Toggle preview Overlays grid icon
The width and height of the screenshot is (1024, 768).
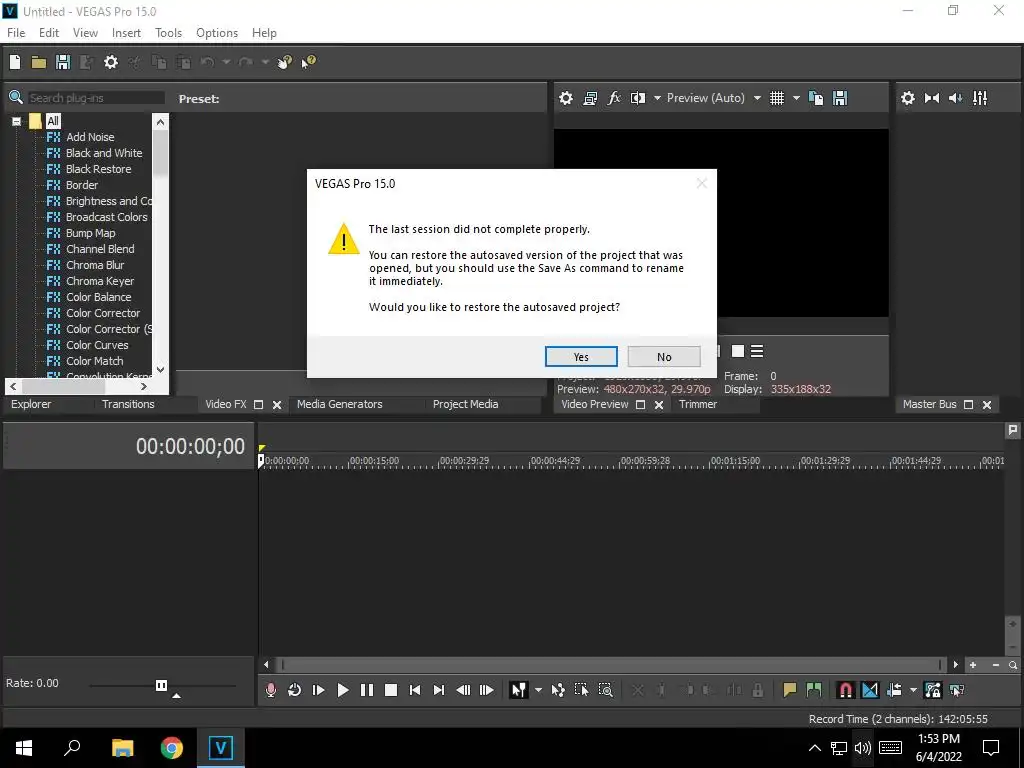(776, 98)
